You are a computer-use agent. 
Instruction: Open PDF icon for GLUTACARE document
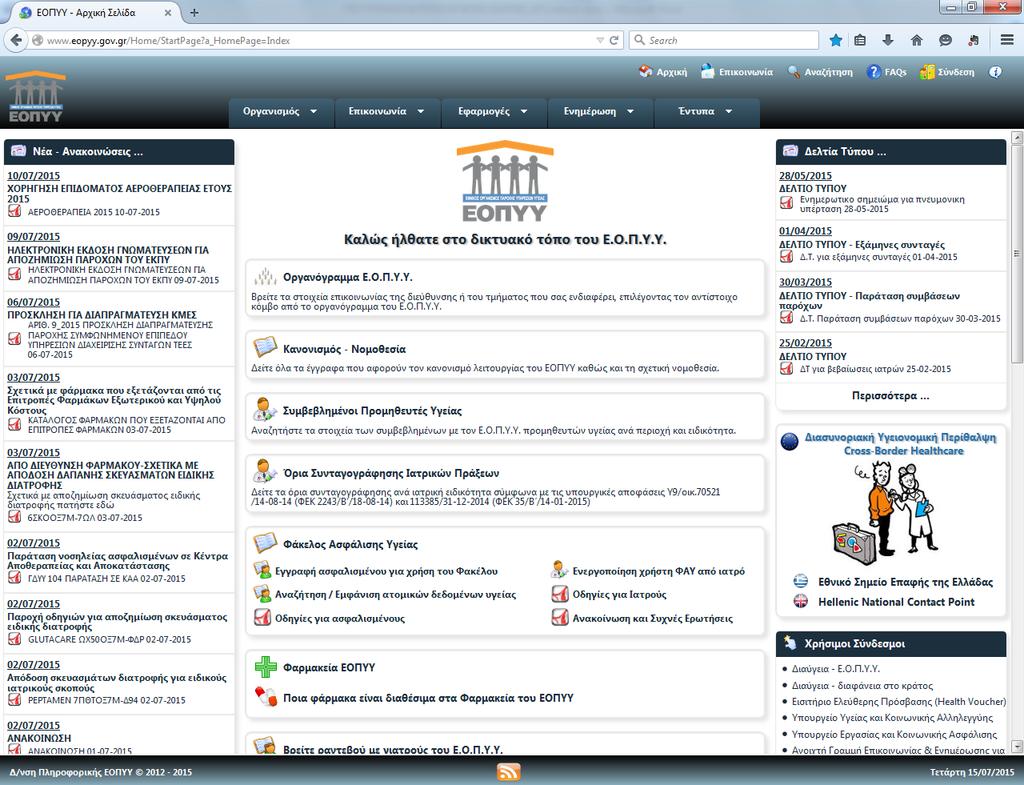(x=14, y=639)
